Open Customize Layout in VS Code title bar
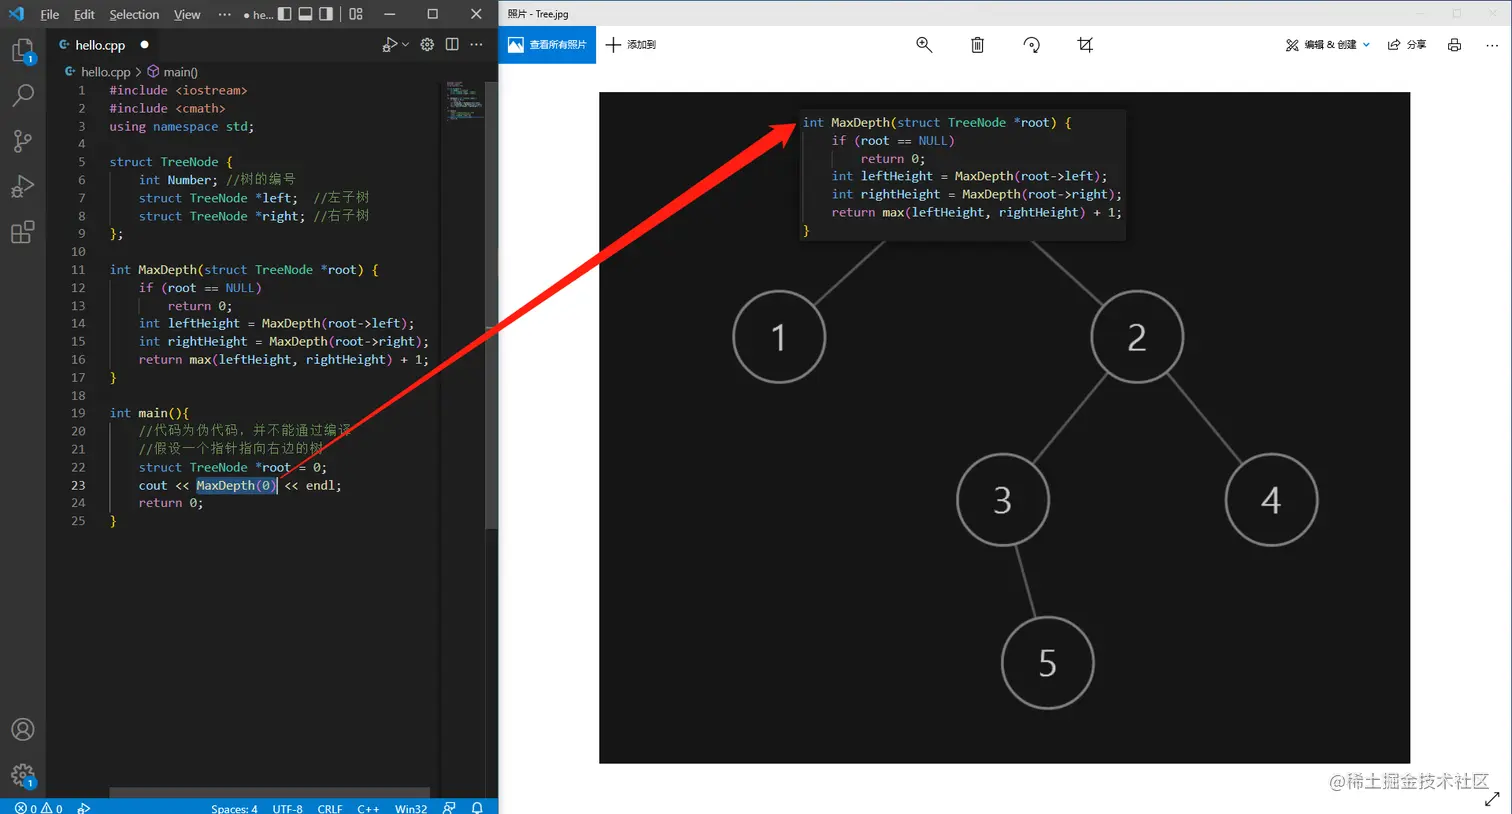 point(356,14)
